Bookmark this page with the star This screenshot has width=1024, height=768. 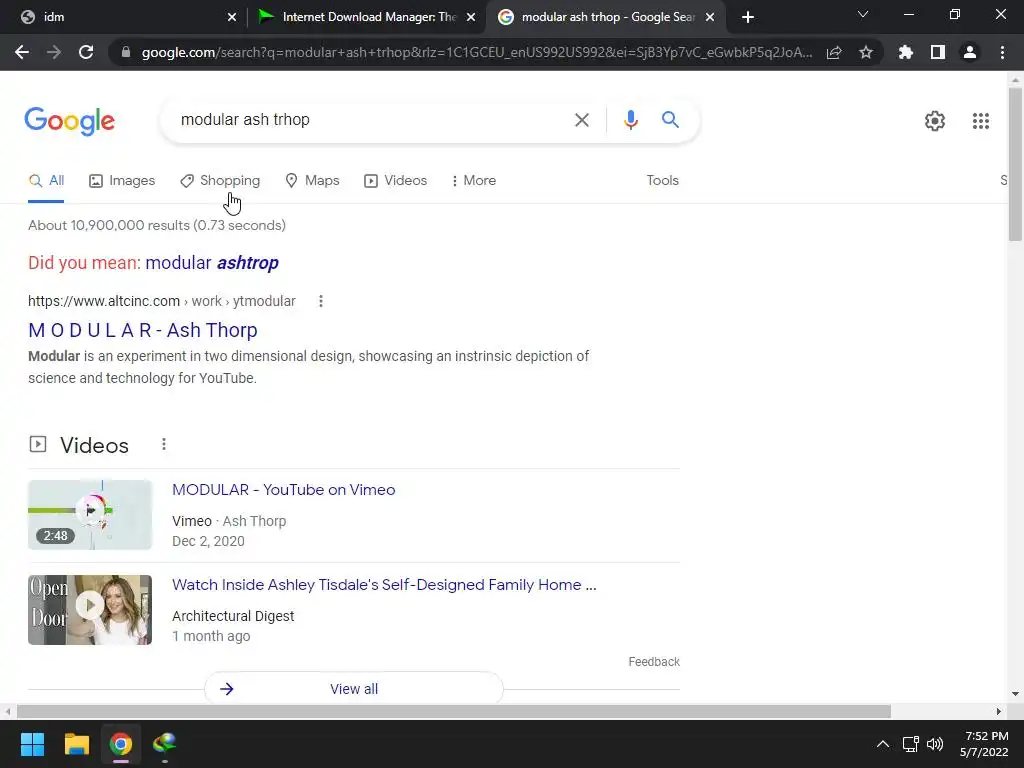point(866,52)
